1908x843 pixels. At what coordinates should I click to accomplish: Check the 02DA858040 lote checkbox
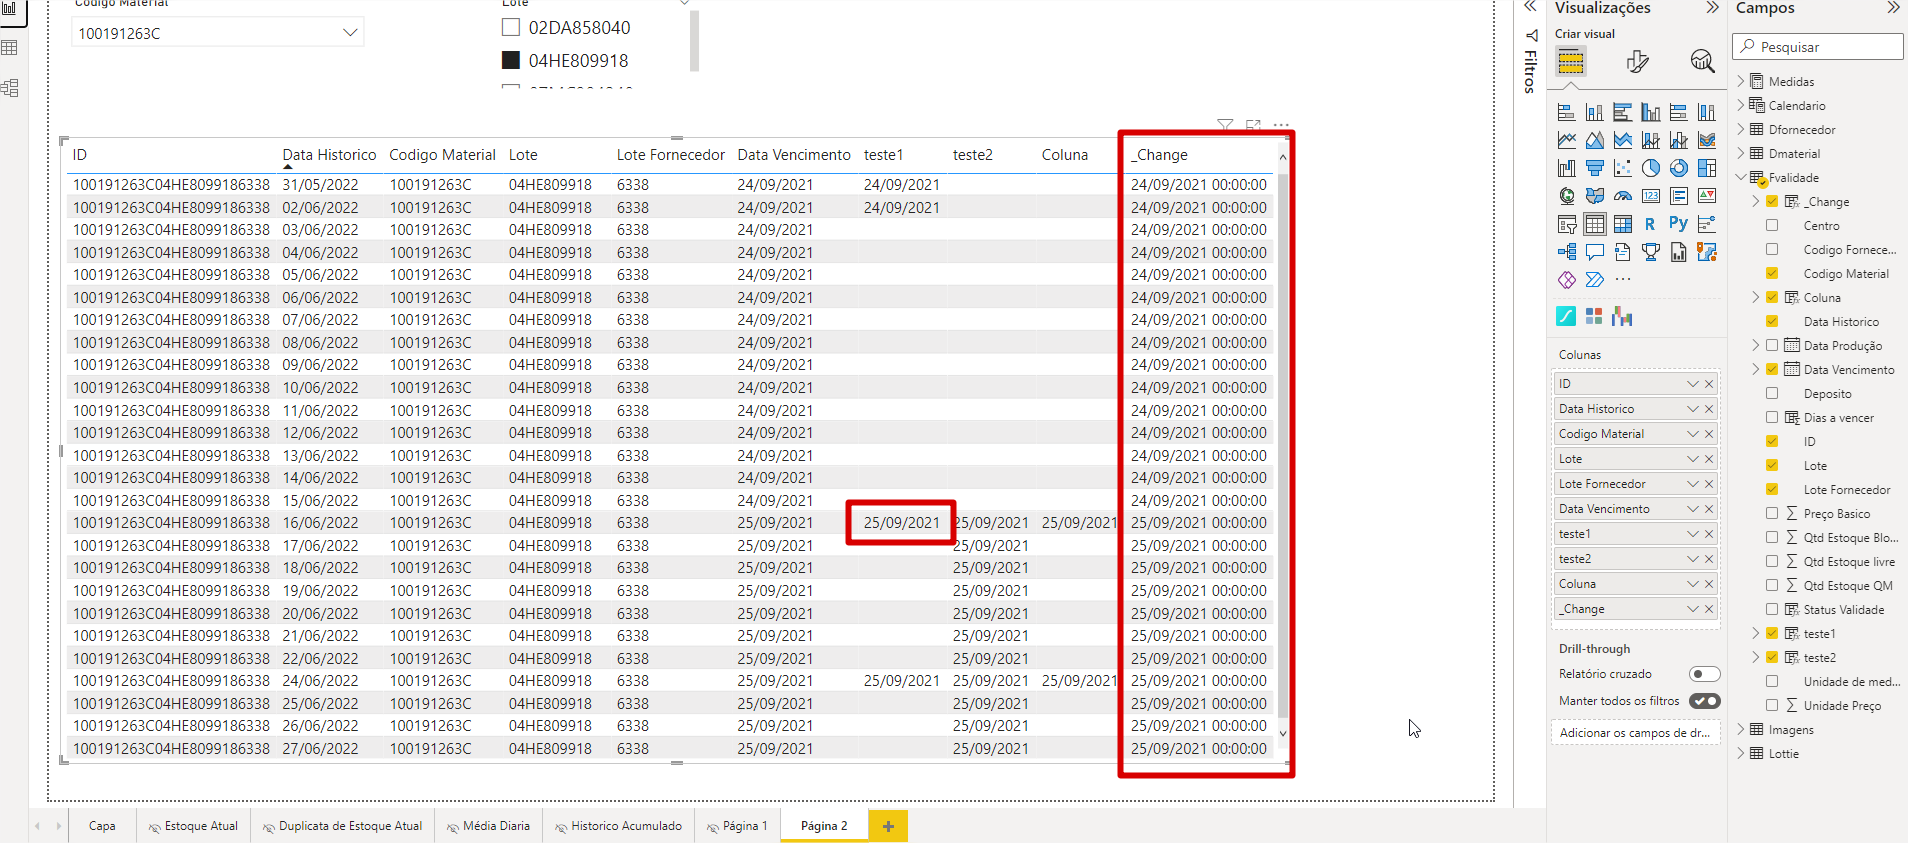pyautogui.click(x=511, y=28)
